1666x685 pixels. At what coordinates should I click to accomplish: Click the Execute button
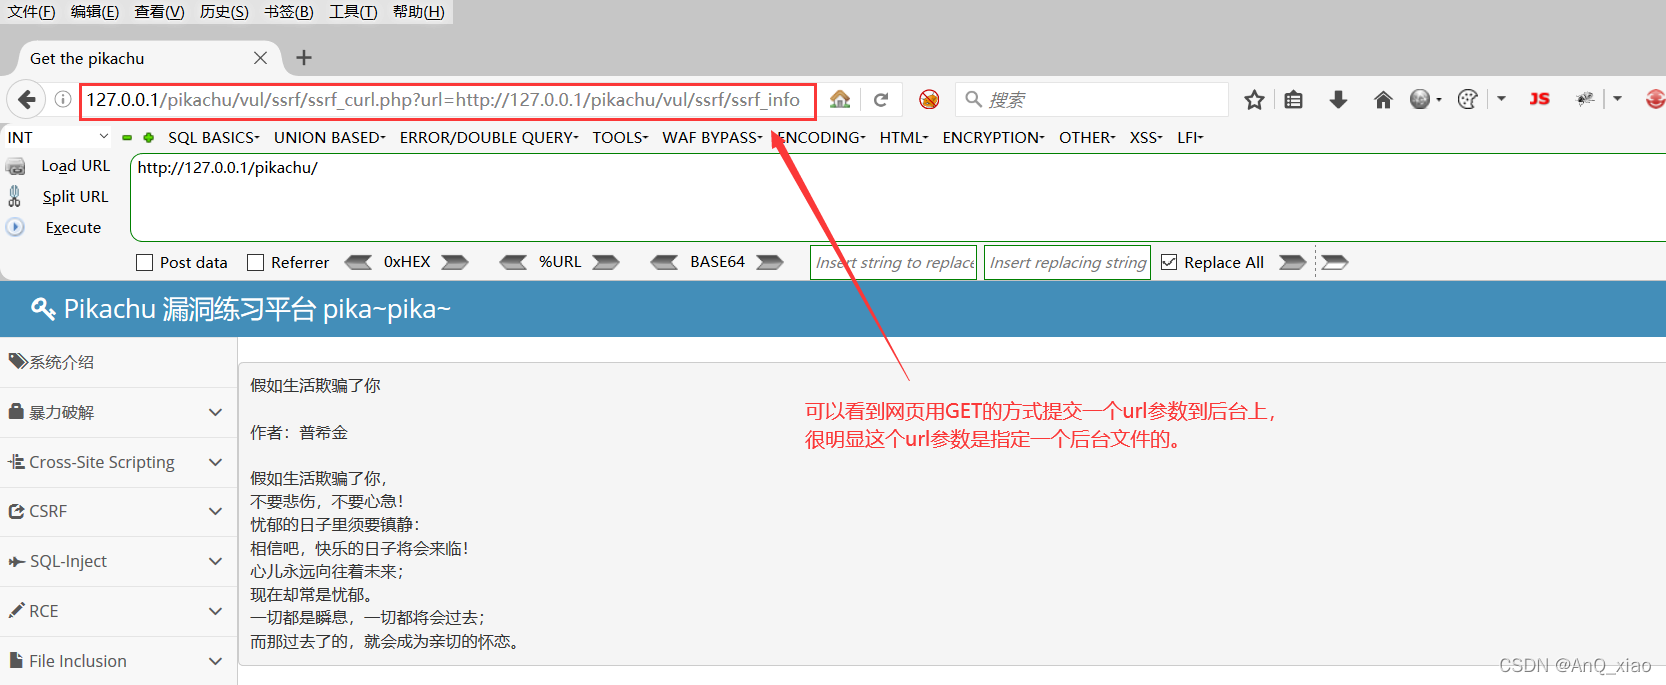pyautogui.click(x=73, y=228)
